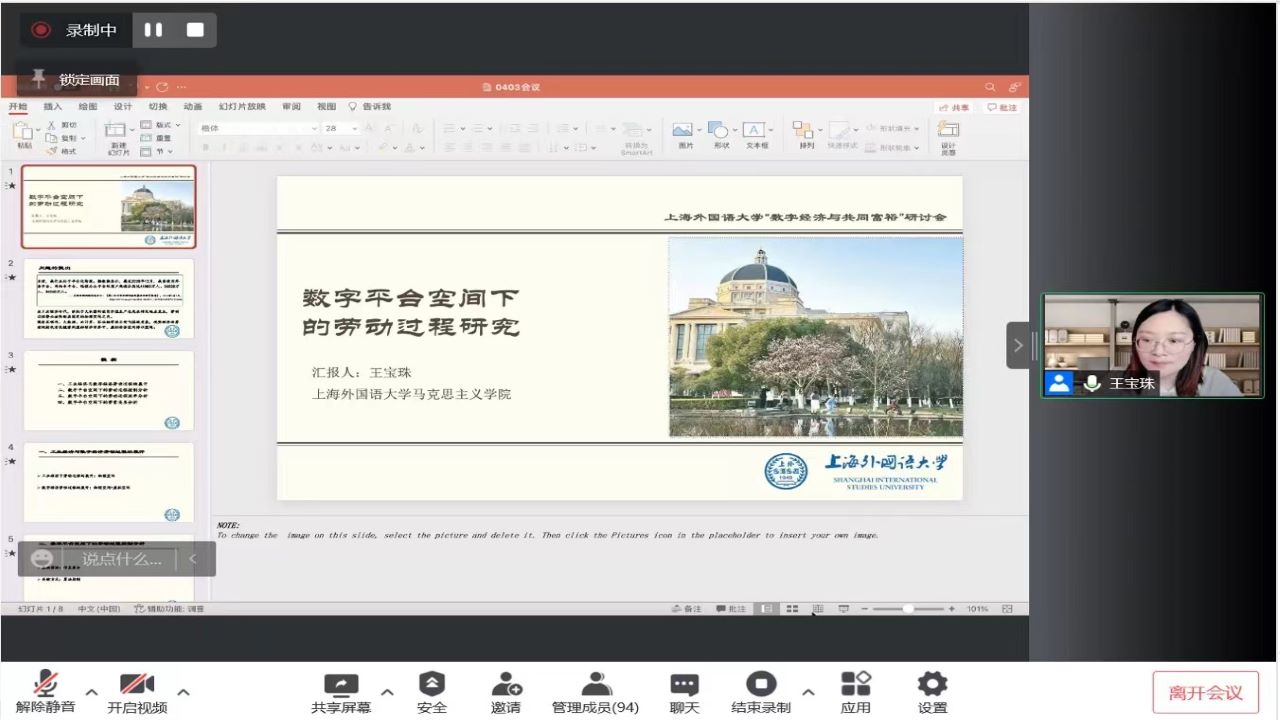Collapse the participant video side panel arrow

pyautogui.click(x=1018, y=346)
